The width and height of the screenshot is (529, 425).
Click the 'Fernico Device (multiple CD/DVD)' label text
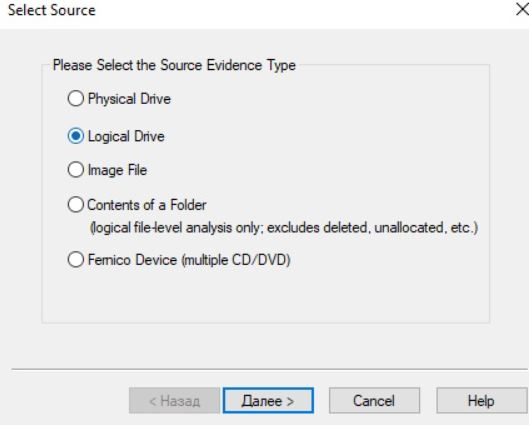point(189,260)
